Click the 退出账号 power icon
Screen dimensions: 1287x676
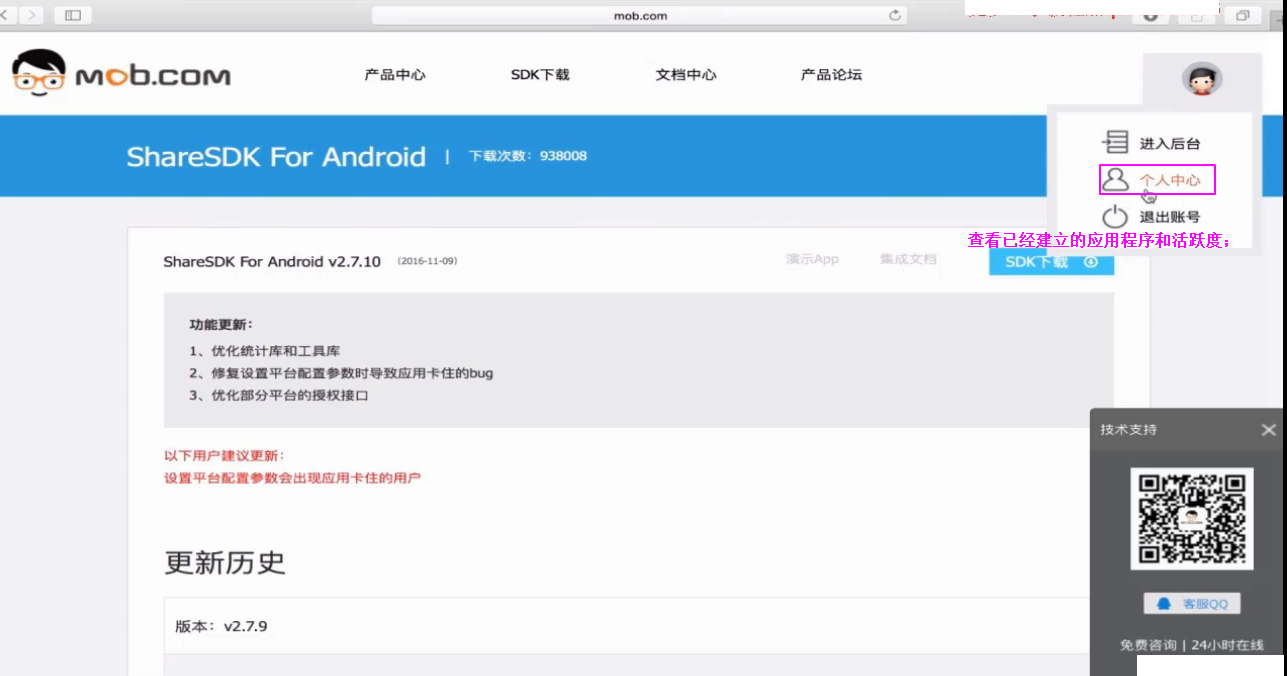tap(1114, 216)
